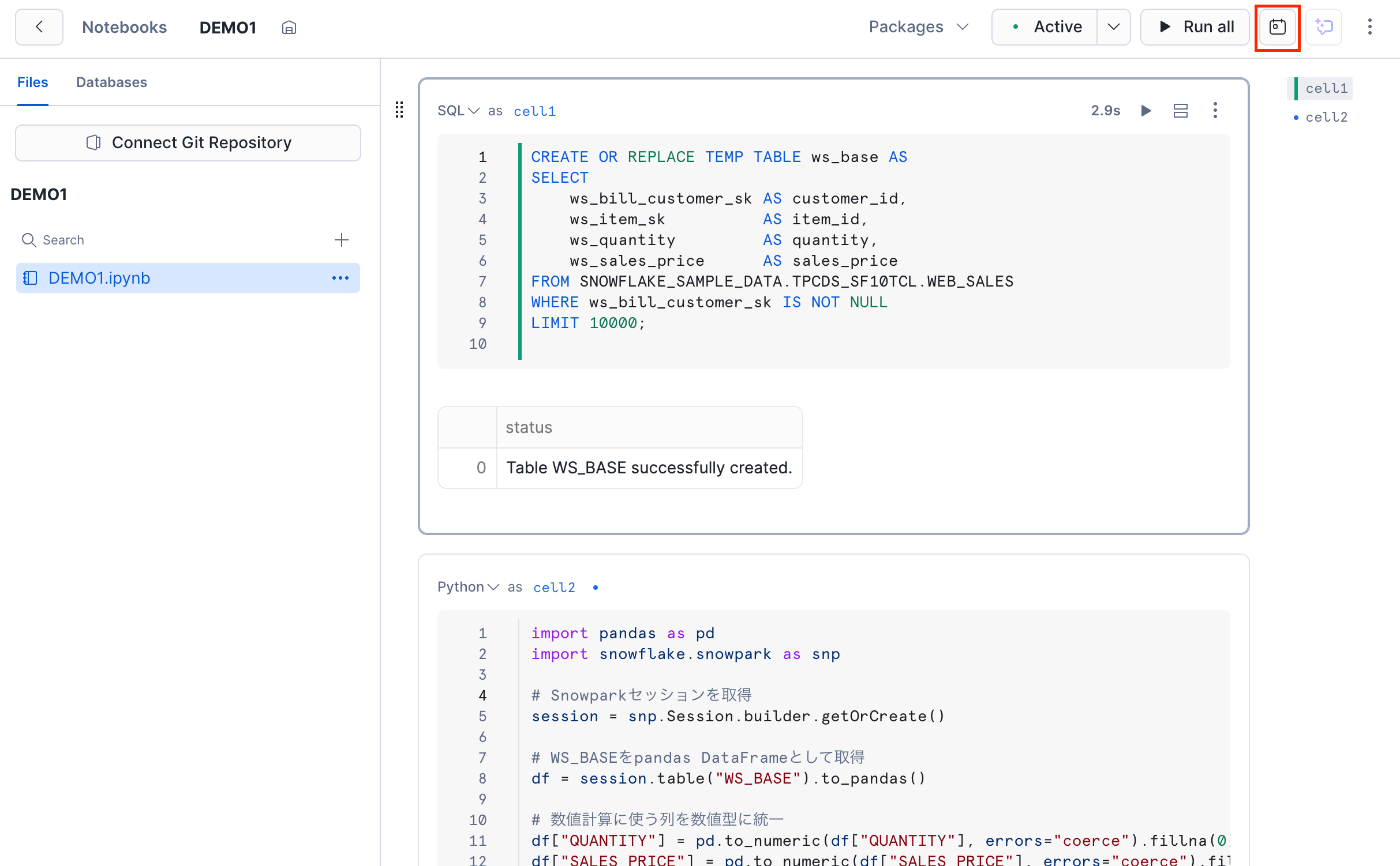Change cell2 language via Python dropdown

point(468,587)
